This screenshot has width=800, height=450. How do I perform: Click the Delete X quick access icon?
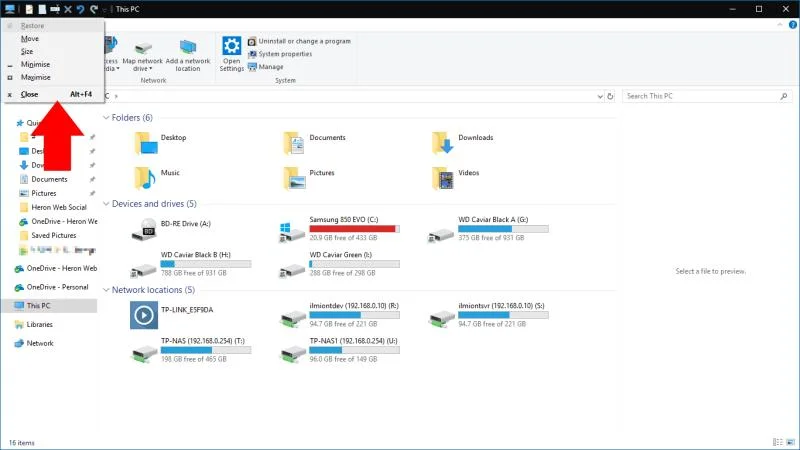tap(67, 9)
